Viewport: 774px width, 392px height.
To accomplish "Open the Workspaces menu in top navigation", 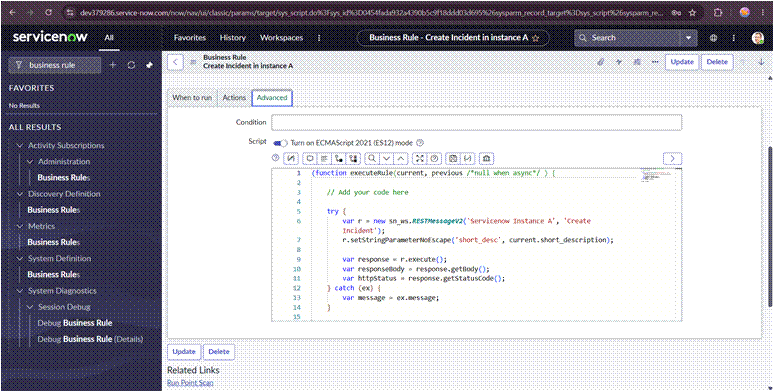I will (281, 38).
